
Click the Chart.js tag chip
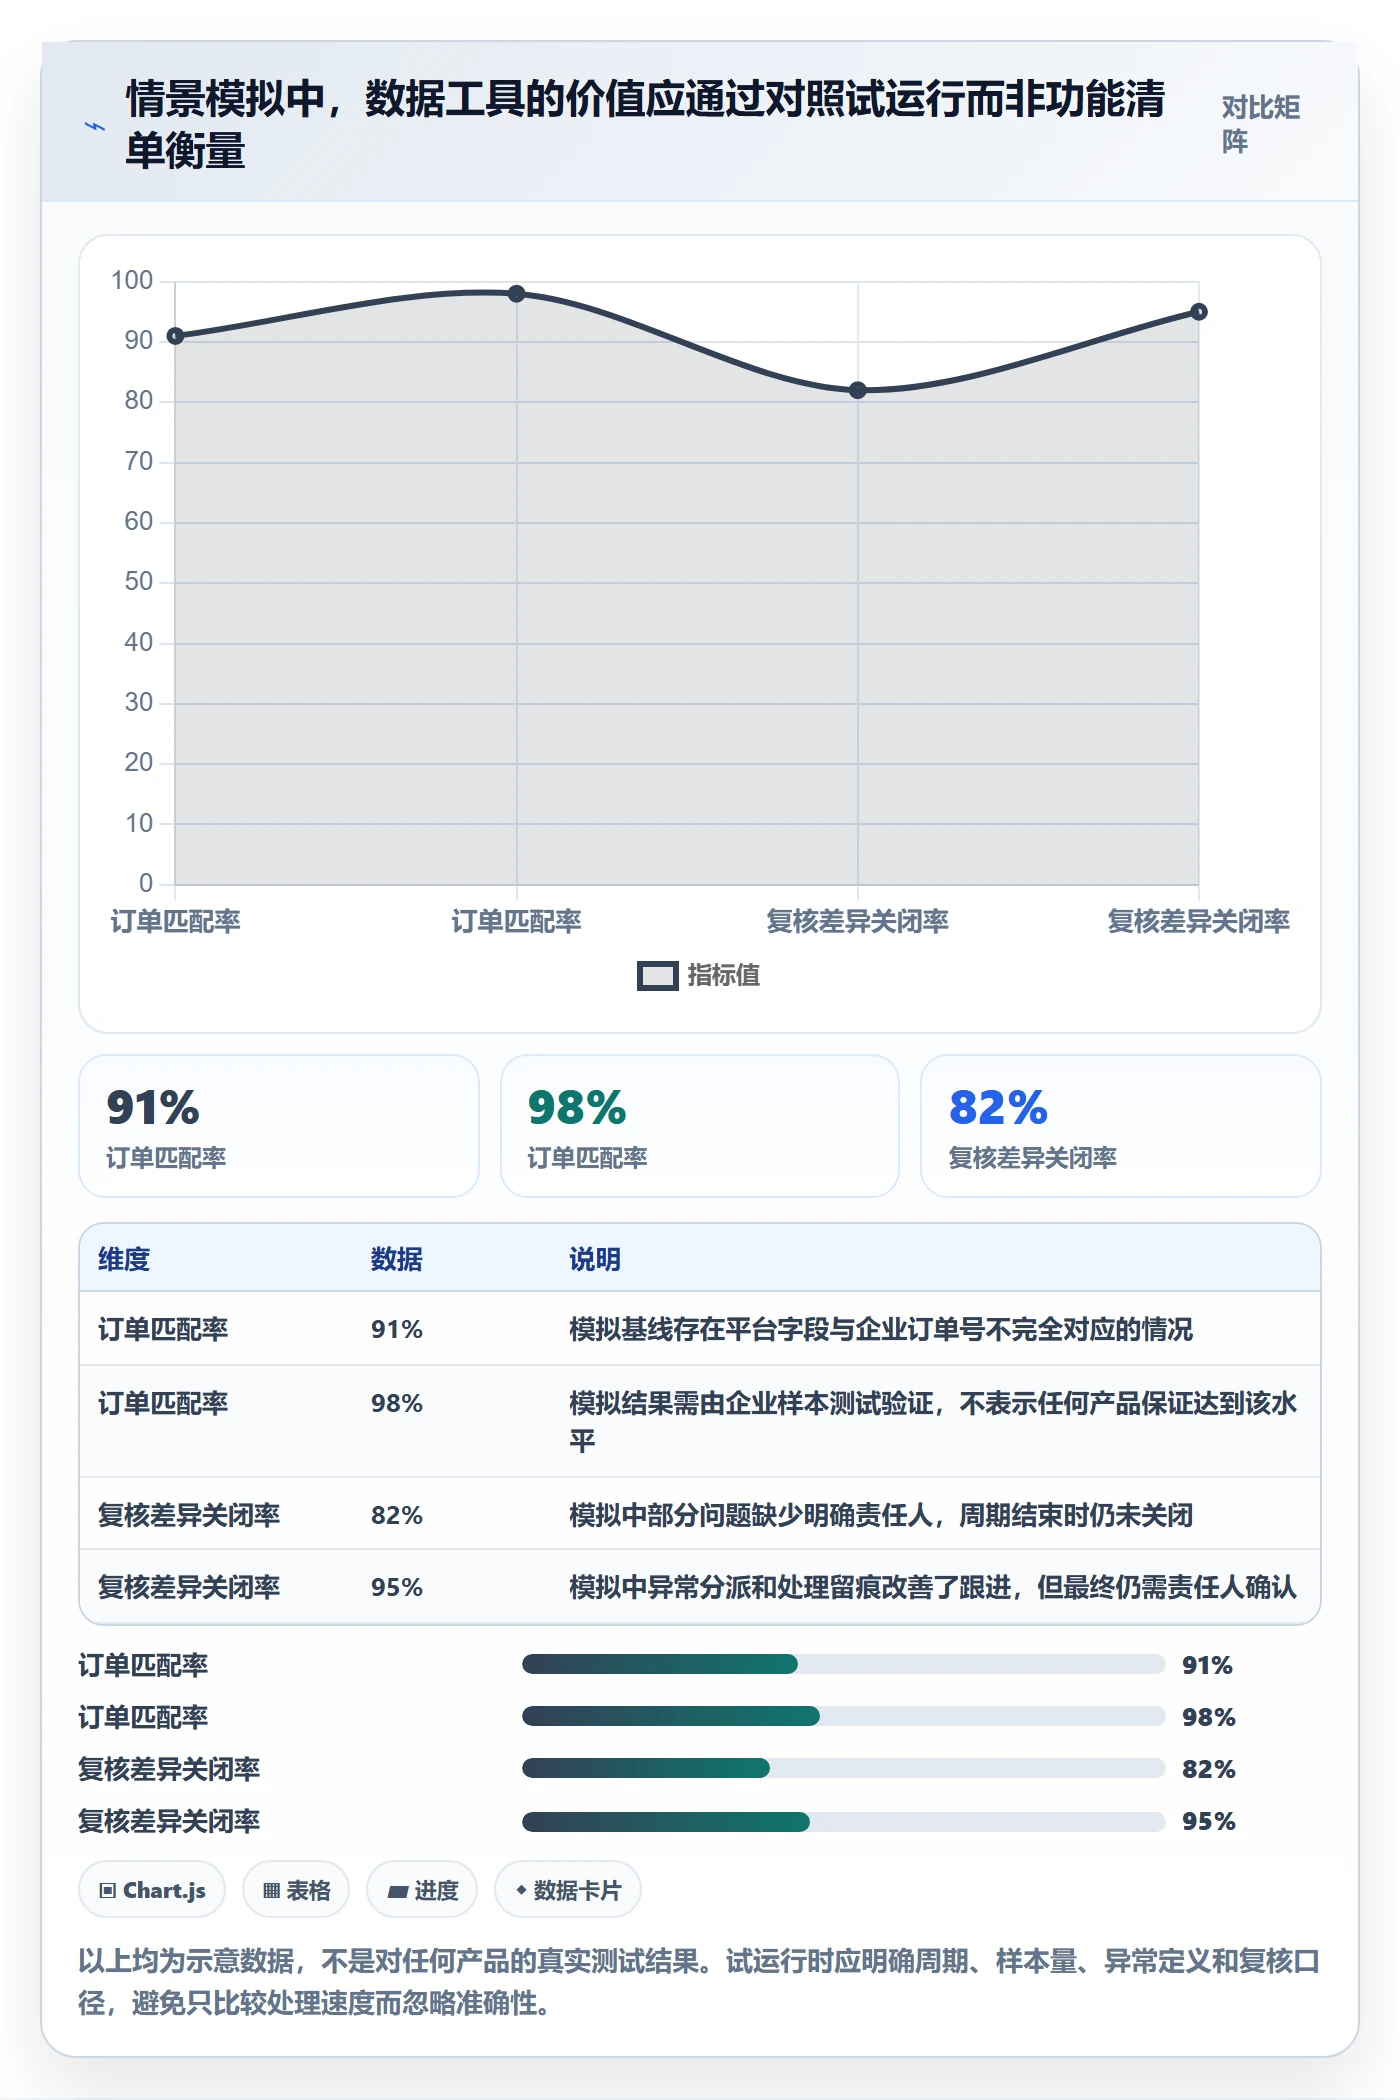pos(152,1890)
